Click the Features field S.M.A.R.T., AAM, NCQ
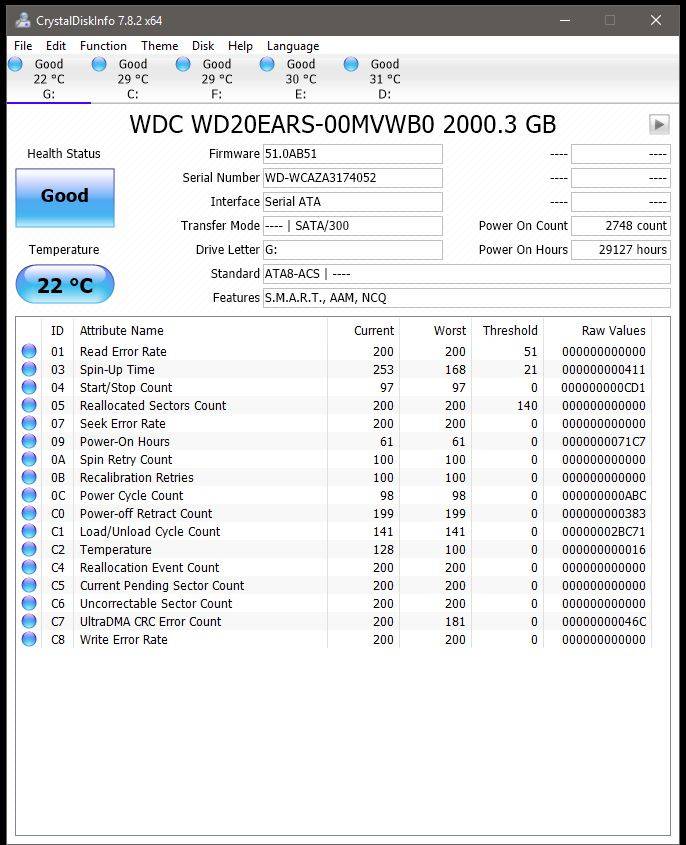The image size is (686, 845). point(467,297)
